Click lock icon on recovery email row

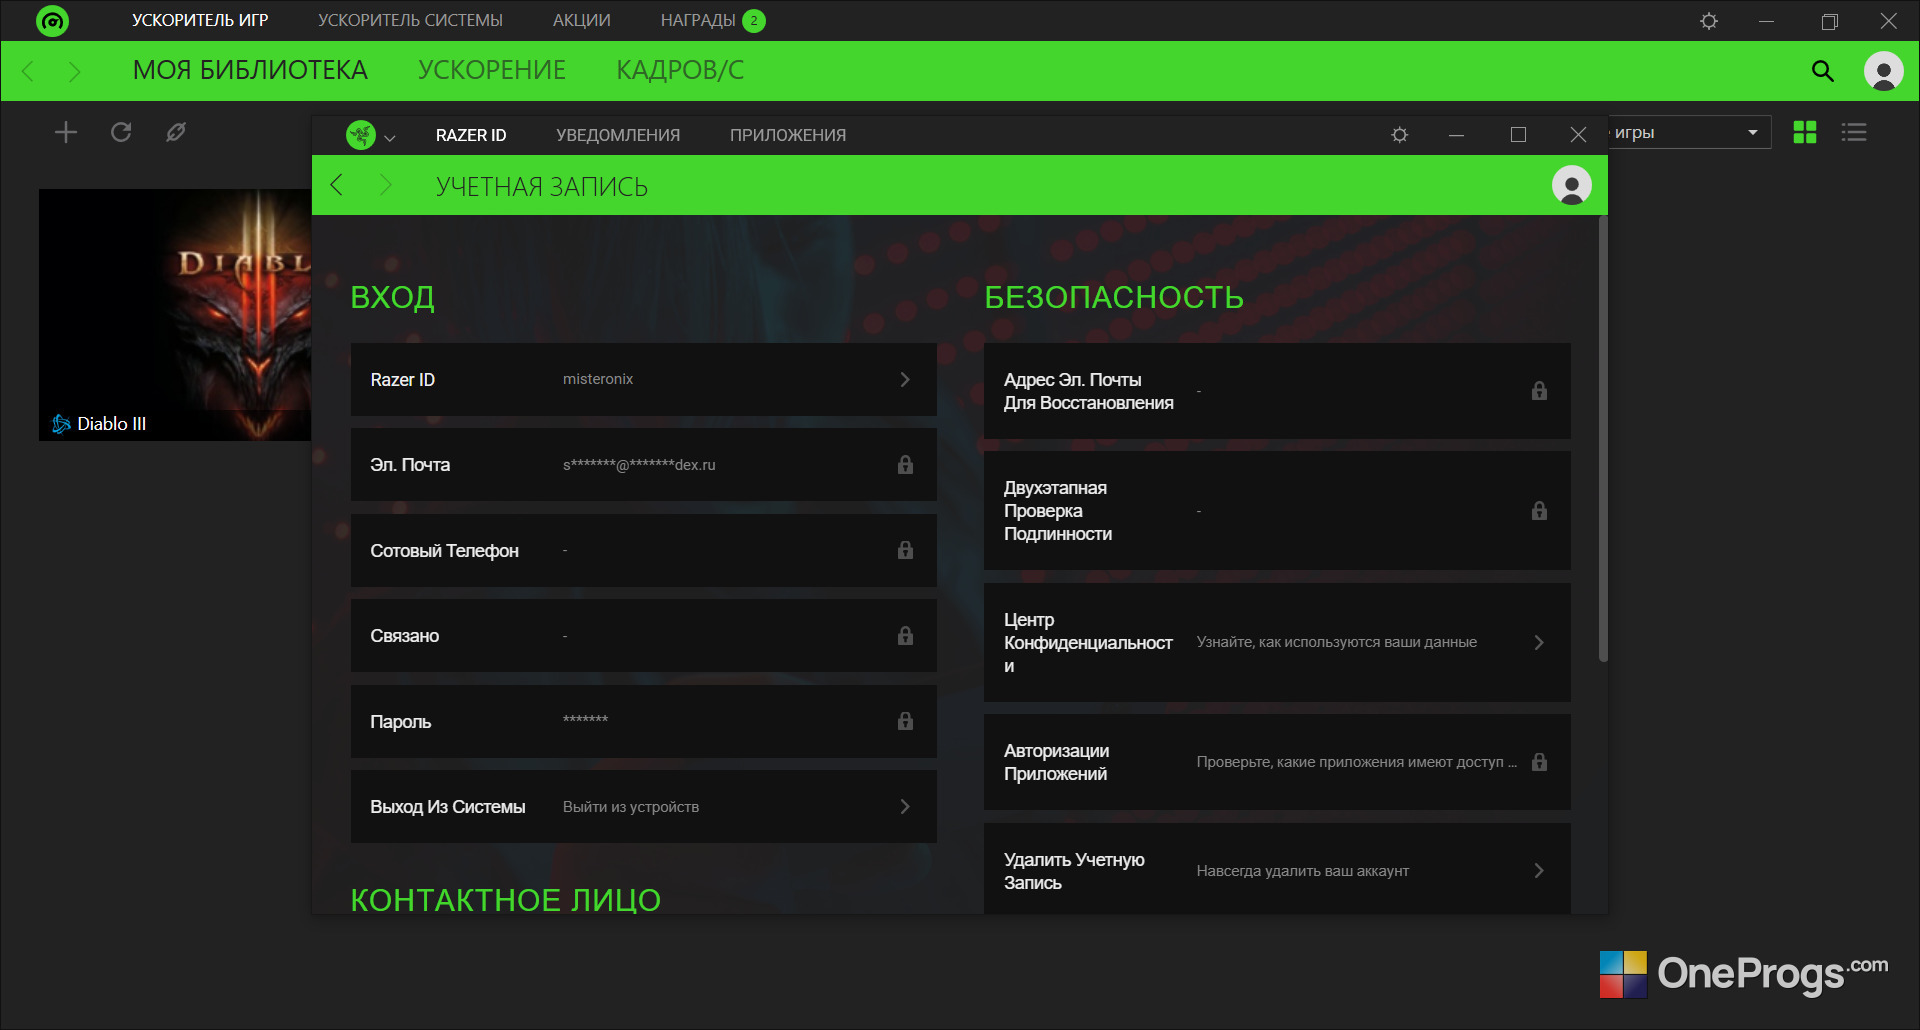pos(1539,391)
